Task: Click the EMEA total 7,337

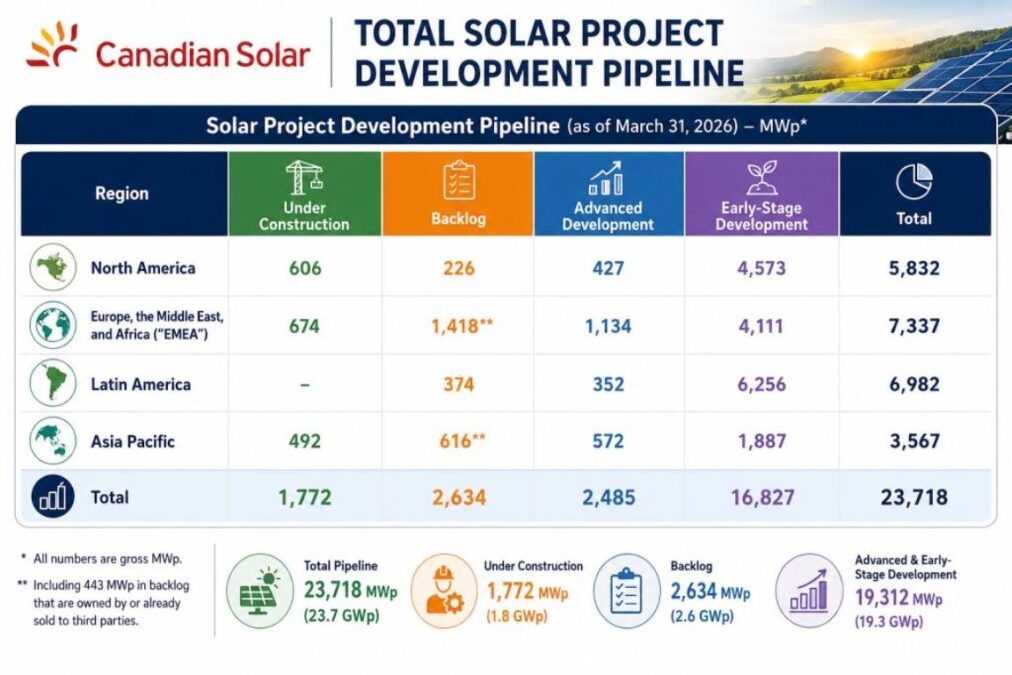Action: 914,326
